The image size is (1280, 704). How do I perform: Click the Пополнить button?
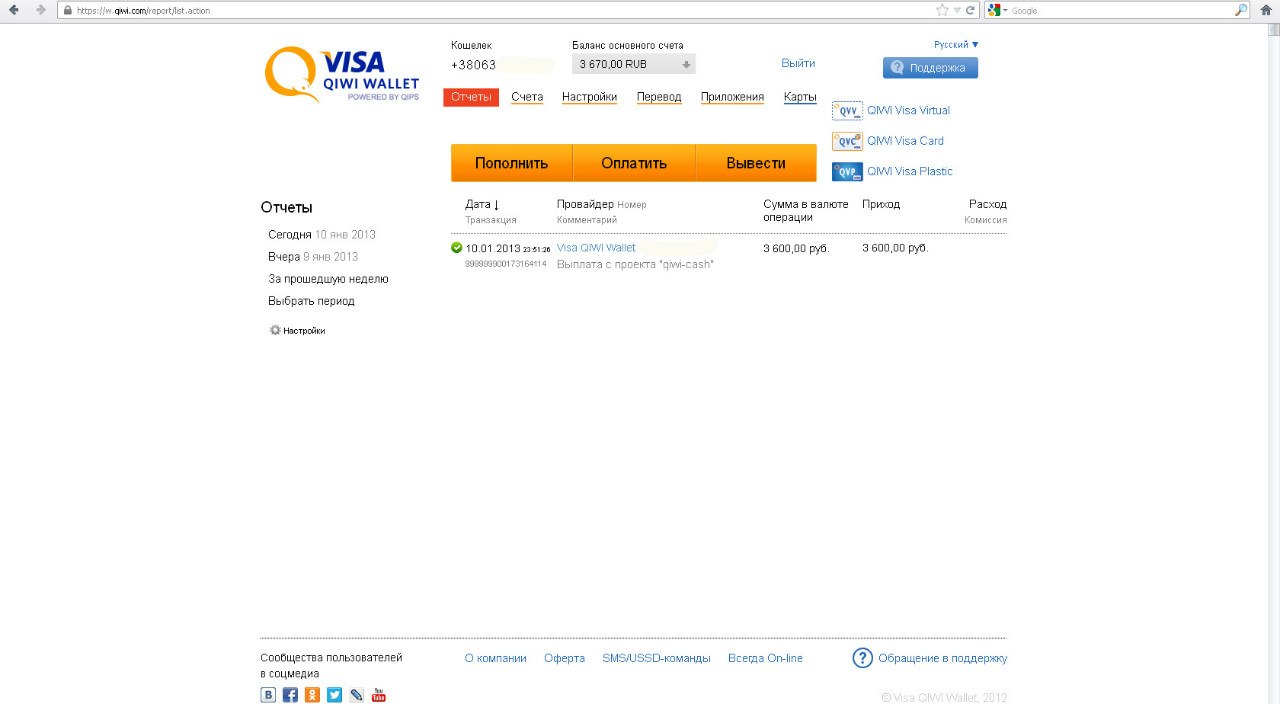pyautogui.click(x=511, y=163)
